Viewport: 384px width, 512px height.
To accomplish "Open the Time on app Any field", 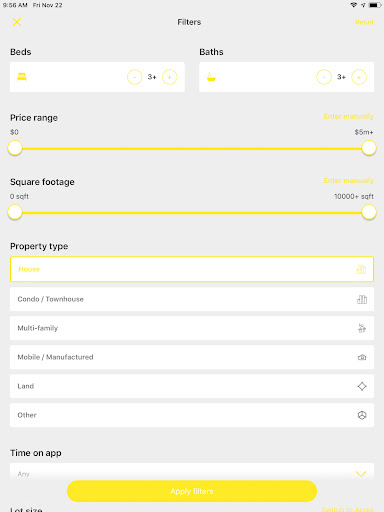I will coord(192,472).
